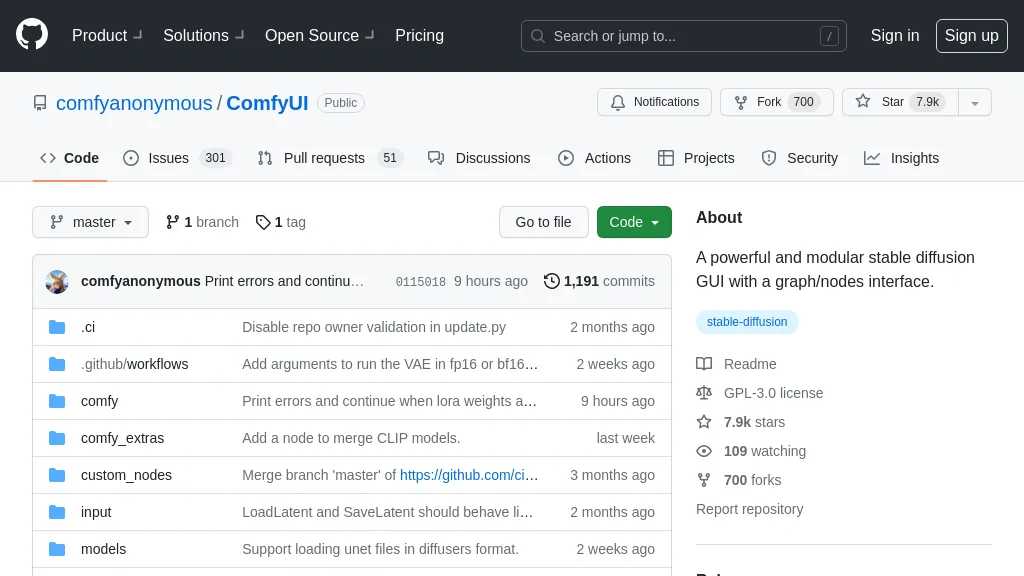
Task: Open the master branch dropdown
Action: point(90,222)
